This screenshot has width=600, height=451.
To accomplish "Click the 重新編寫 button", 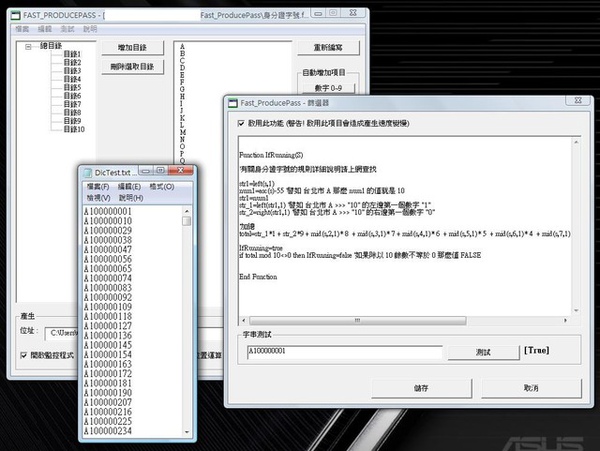I will pos(328,48).
